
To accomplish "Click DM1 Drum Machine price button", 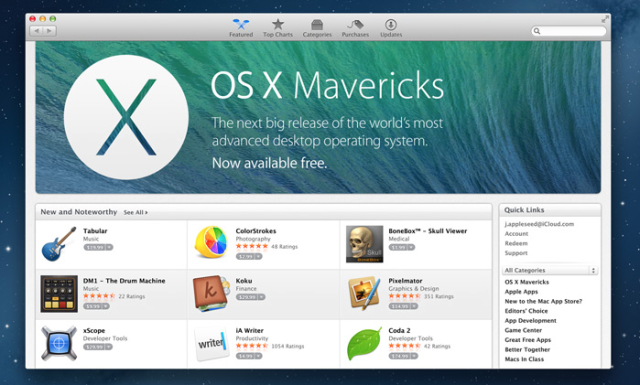I will coord(93,306).
